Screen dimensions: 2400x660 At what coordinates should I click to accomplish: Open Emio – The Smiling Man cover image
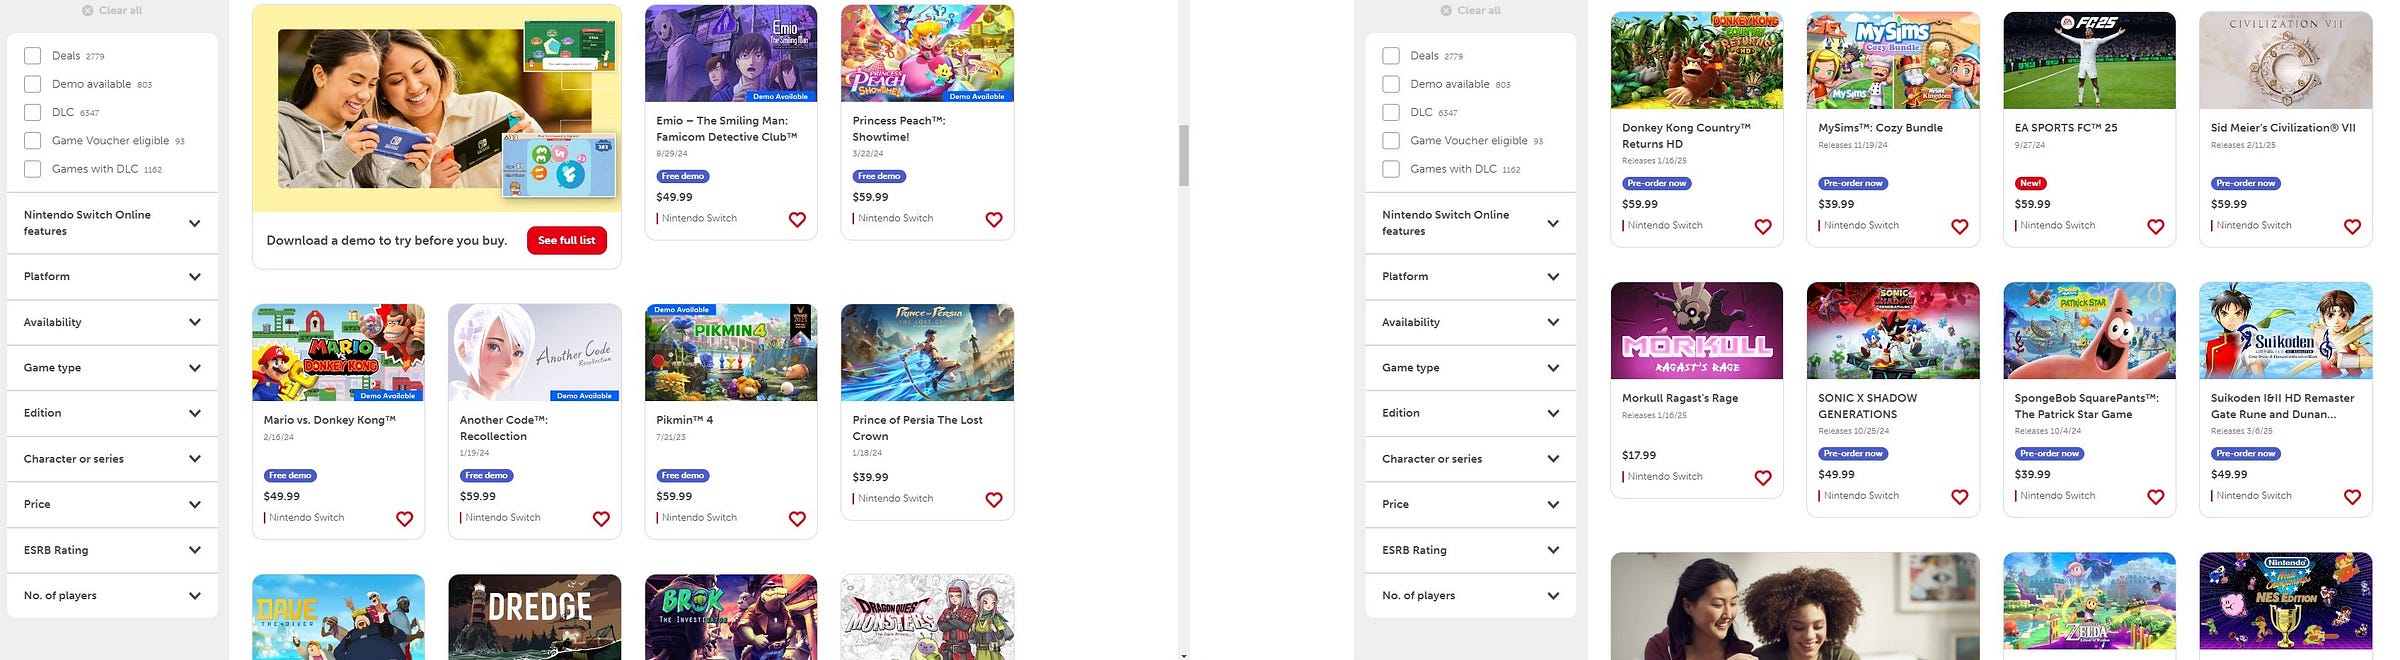click(731, 53)
